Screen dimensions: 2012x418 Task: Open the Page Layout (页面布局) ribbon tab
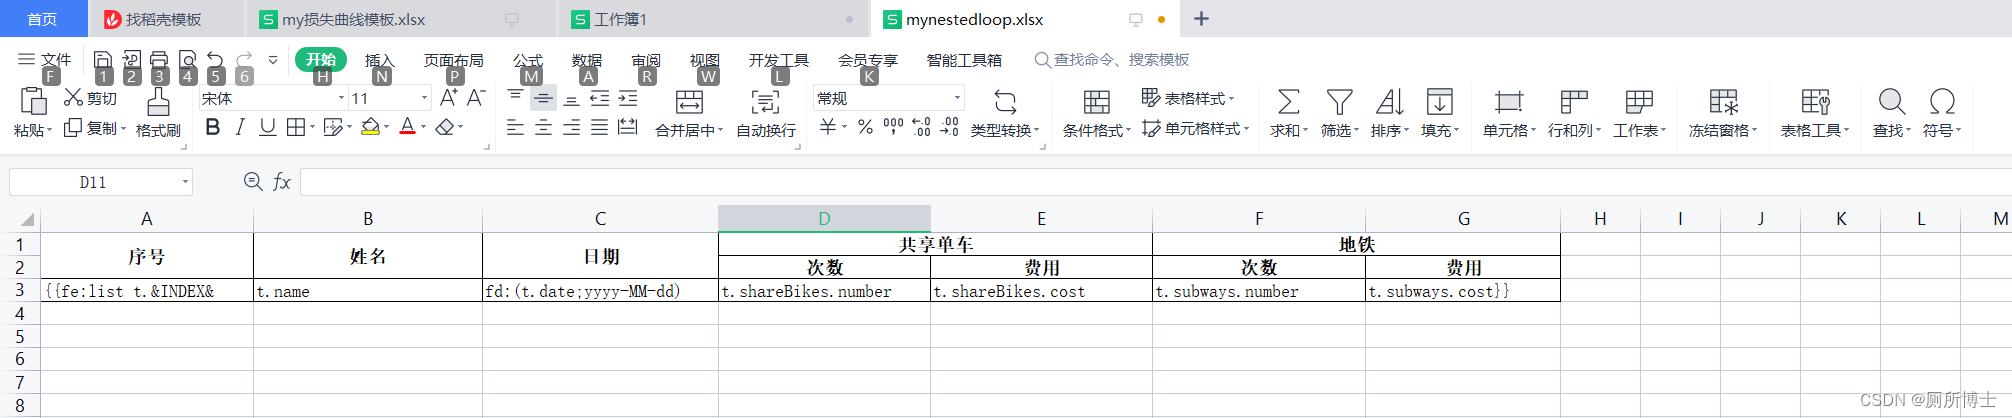(453, 60)
